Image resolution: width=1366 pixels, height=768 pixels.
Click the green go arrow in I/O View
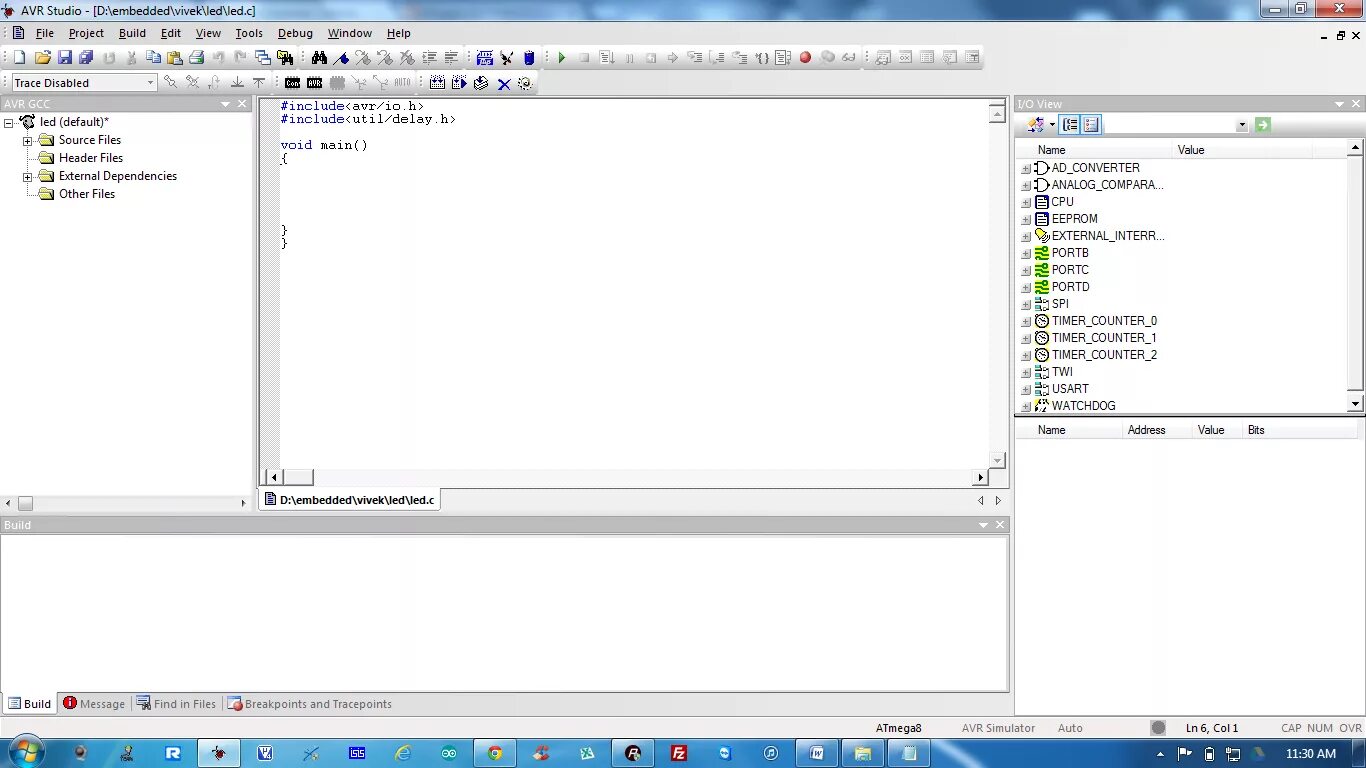[x=1263, y=125]
